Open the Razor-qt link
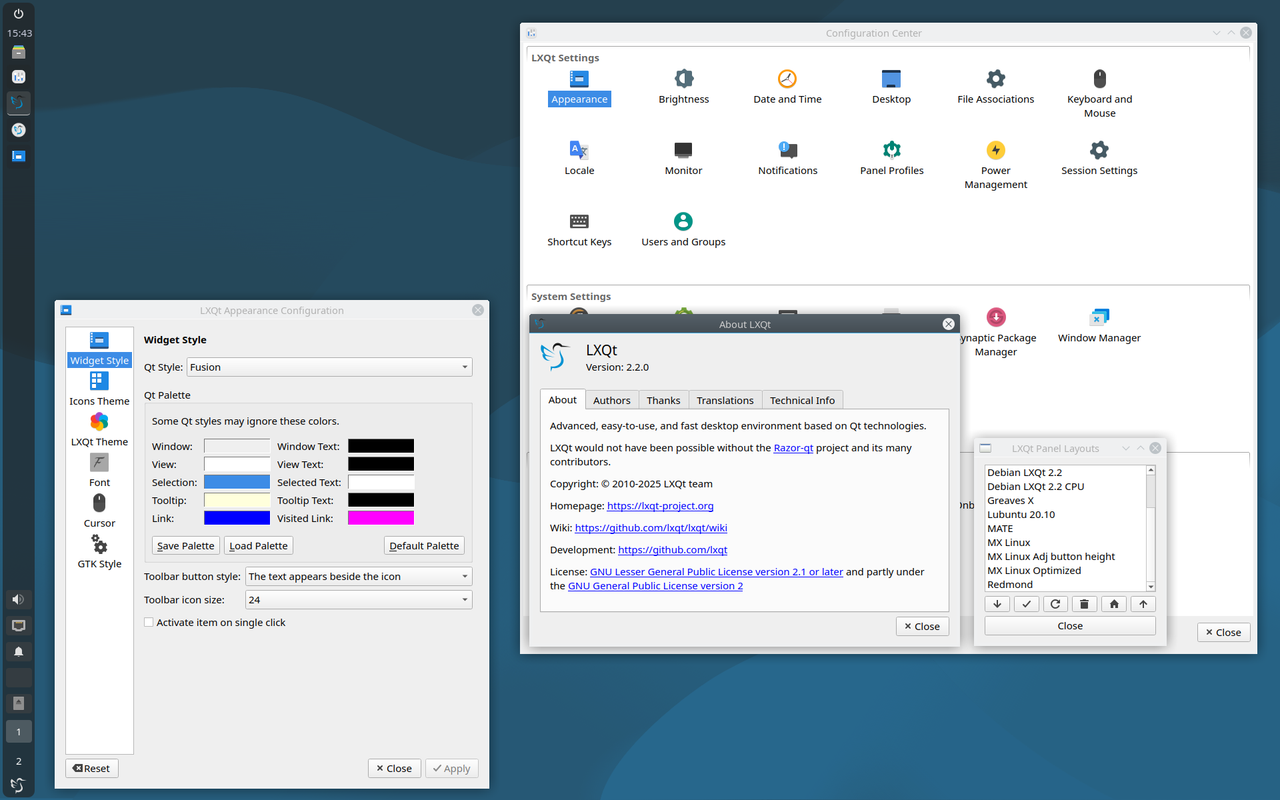 click(x=793, y=448)
